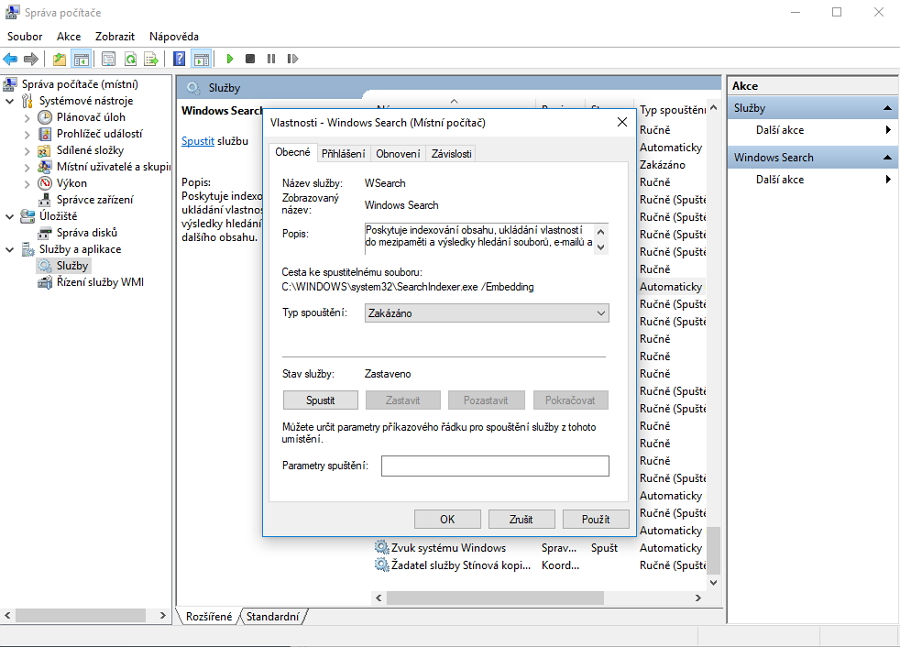Click the Spustit službu link
This screenshot has height=647, width=900.
[x=198, y=141]
